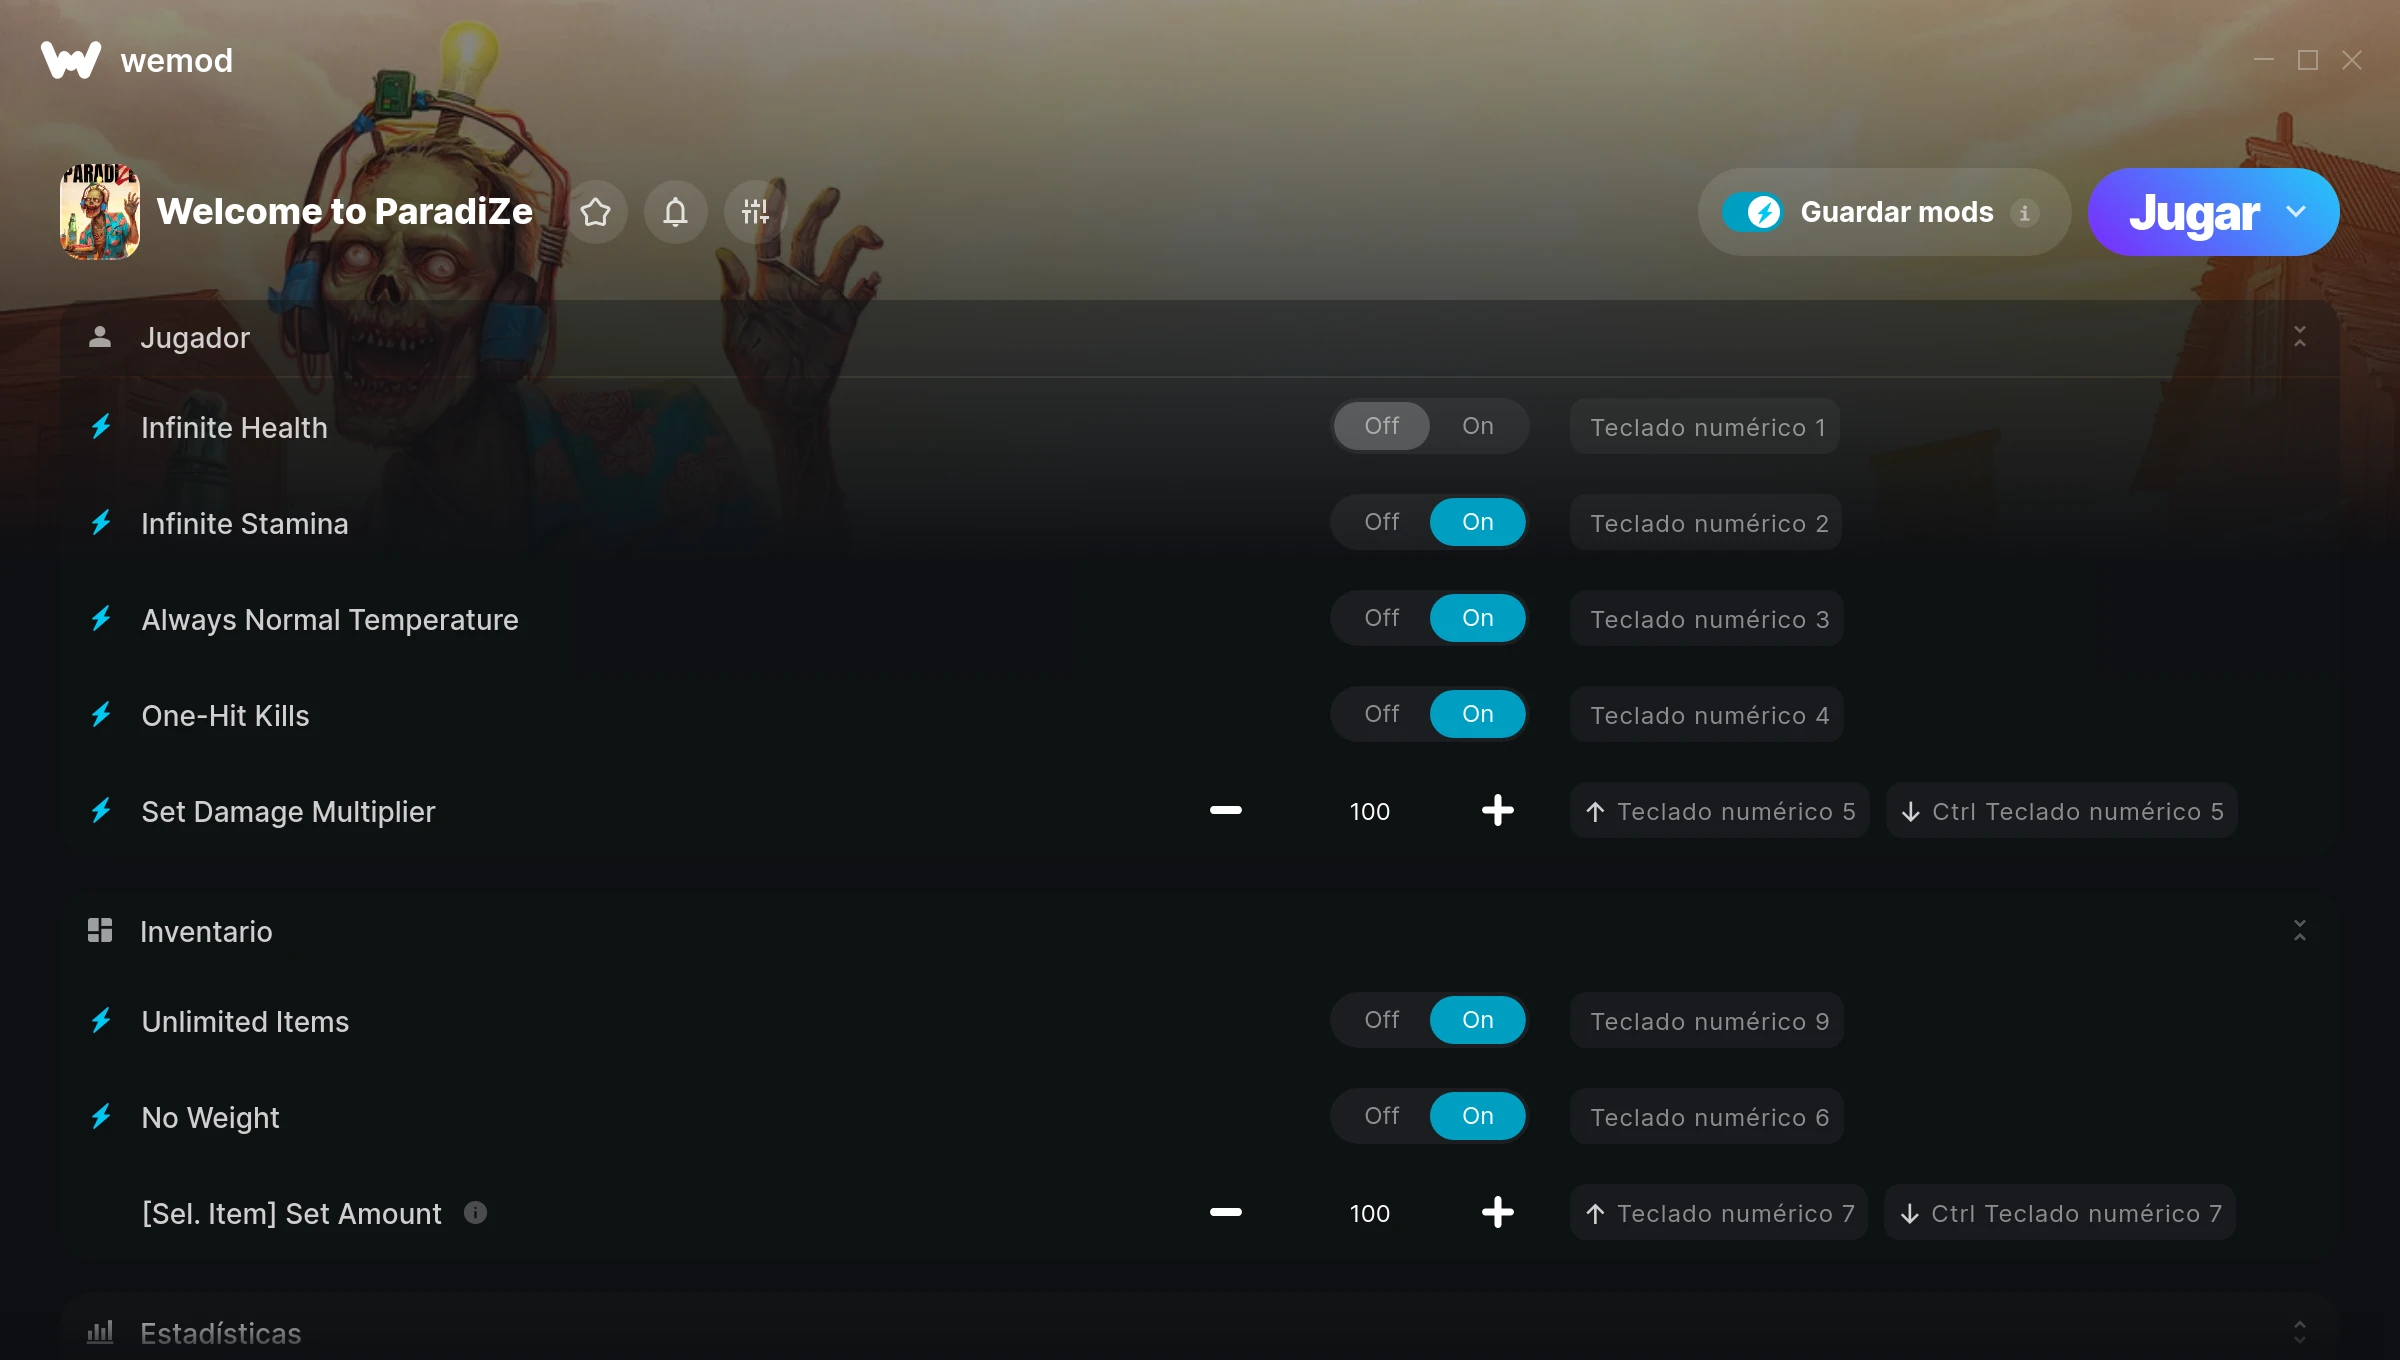Open the notifications bell icon
Image resolution: width=2400 pixels, height=1360 pixels.
(x=675, y=212)
